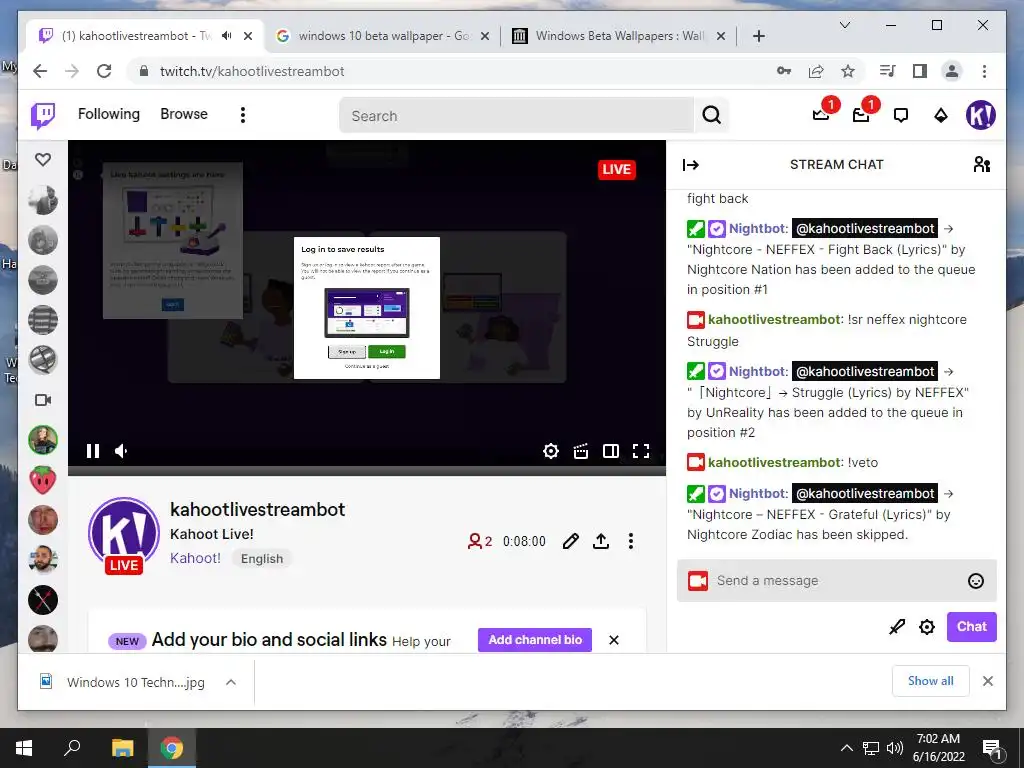Open the Windows notification center

pos(992,748)
